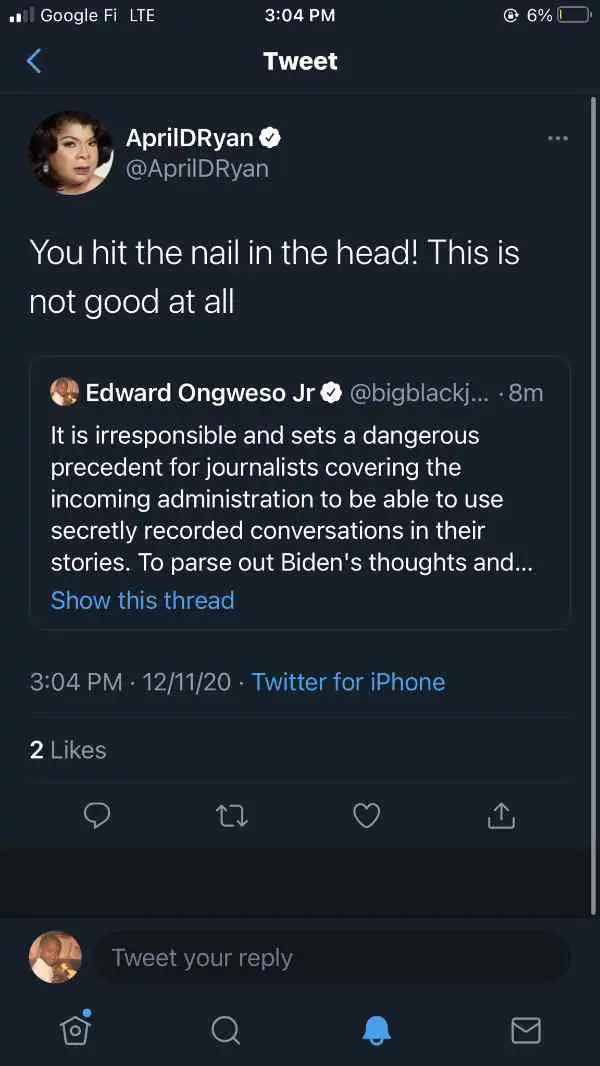Open the Messages envelope tab
The height and width of the screenshot is (1066, 600).
526,1030
